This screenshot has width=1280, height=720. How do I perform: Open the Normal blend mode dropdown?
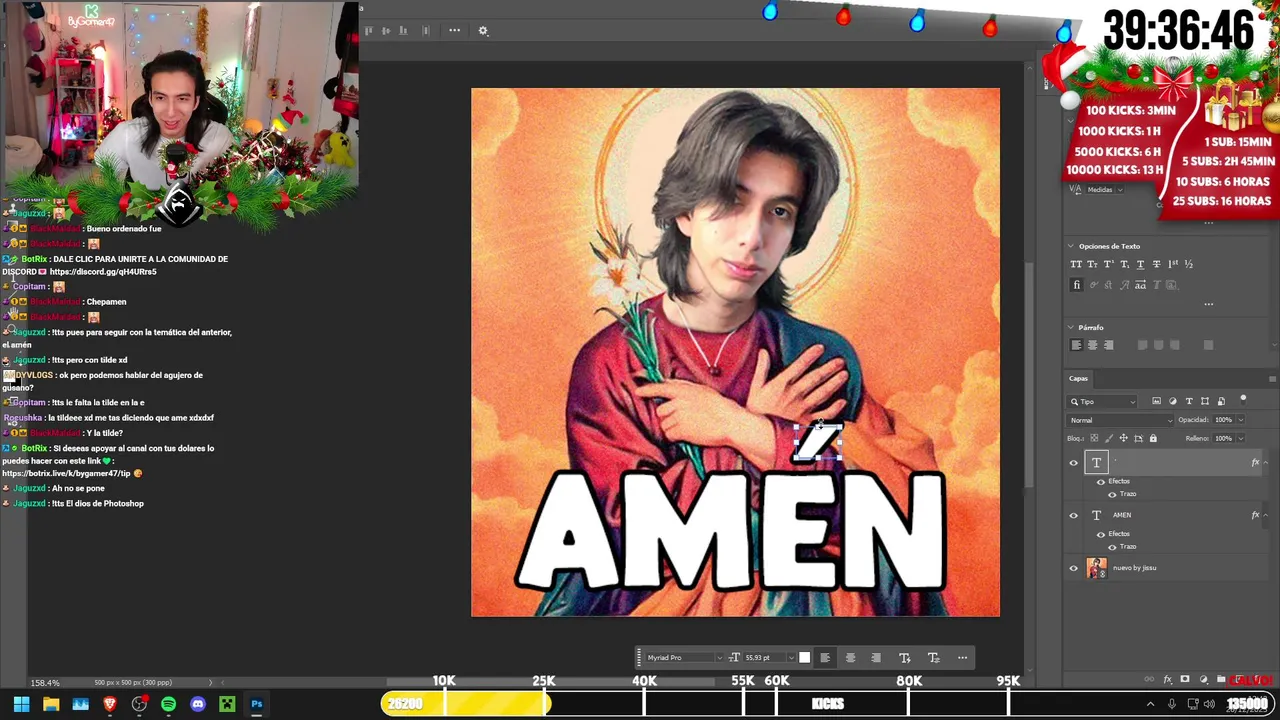pyautogui.click(x=1119, y=420)
